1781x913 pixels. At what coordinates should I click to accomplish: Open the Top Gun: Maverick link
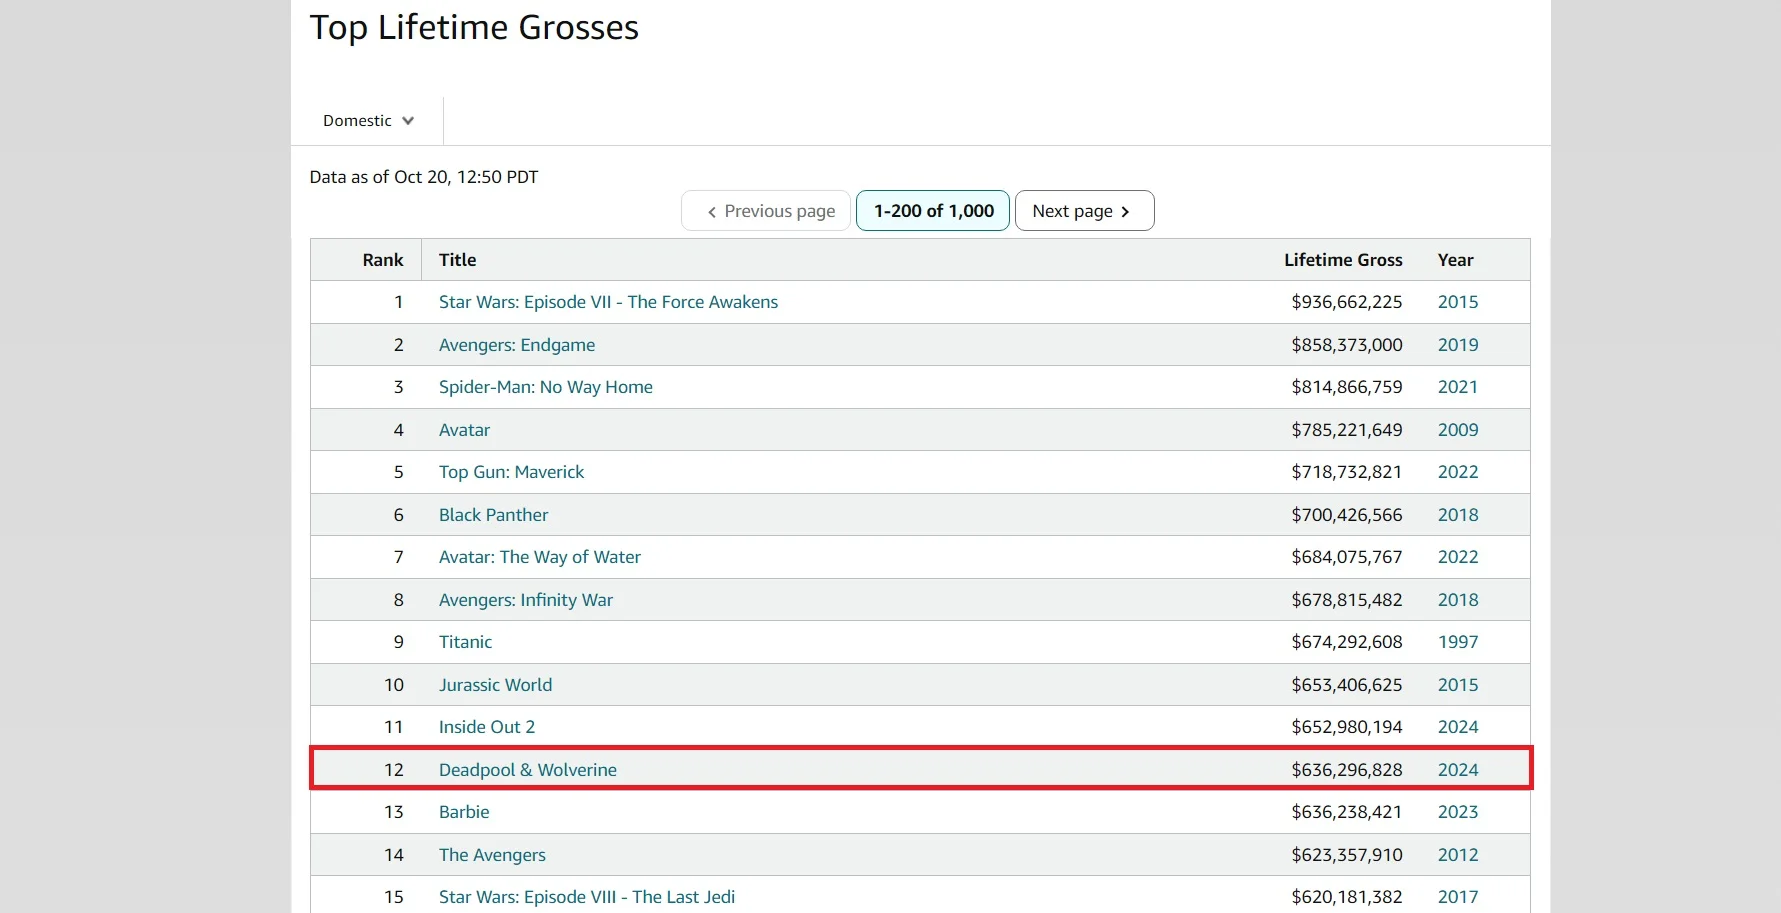click(x=511, y=472)
